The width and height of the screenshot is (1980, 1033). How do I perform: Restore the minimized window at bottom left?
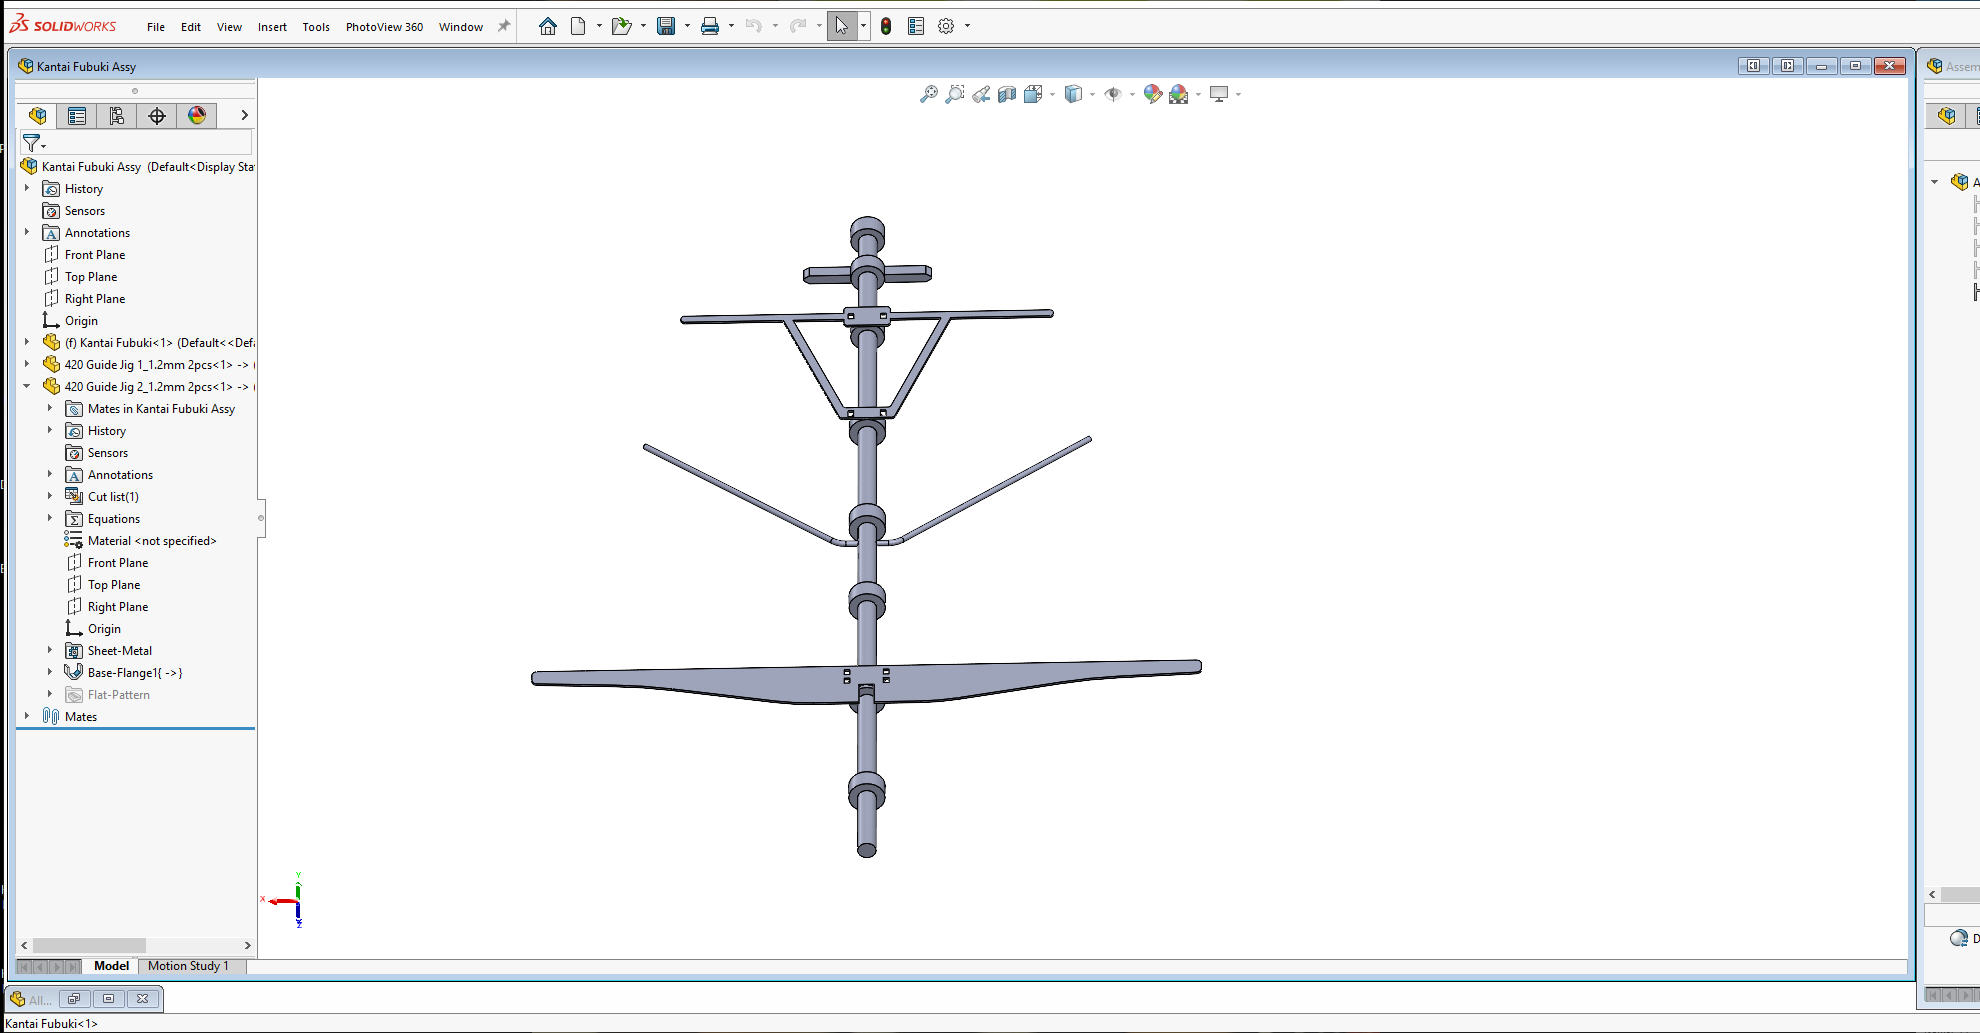point(75,998)
